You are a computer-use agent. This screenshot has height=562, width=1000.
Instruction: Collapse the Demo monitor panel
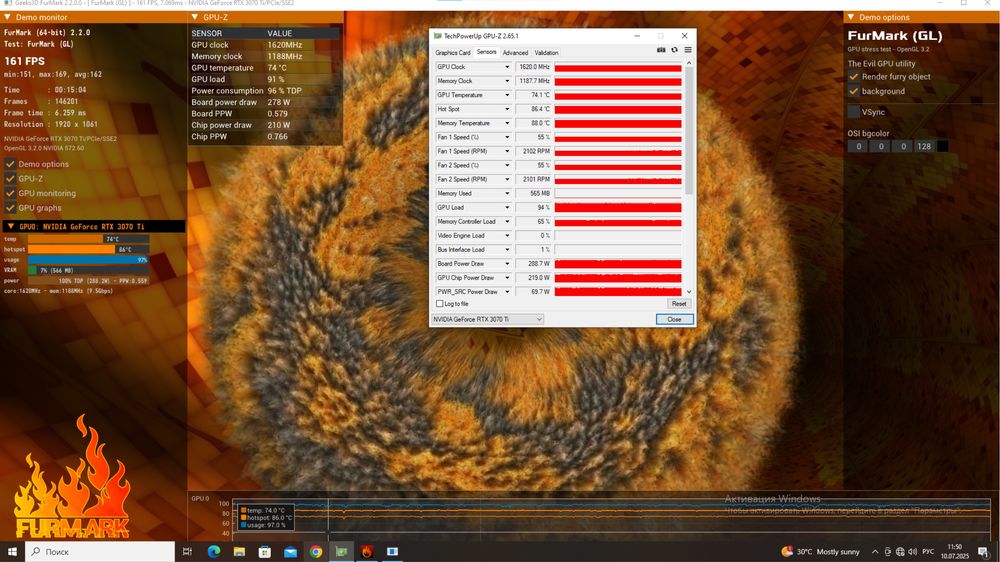pyautogui.click(x=8, y=17)
